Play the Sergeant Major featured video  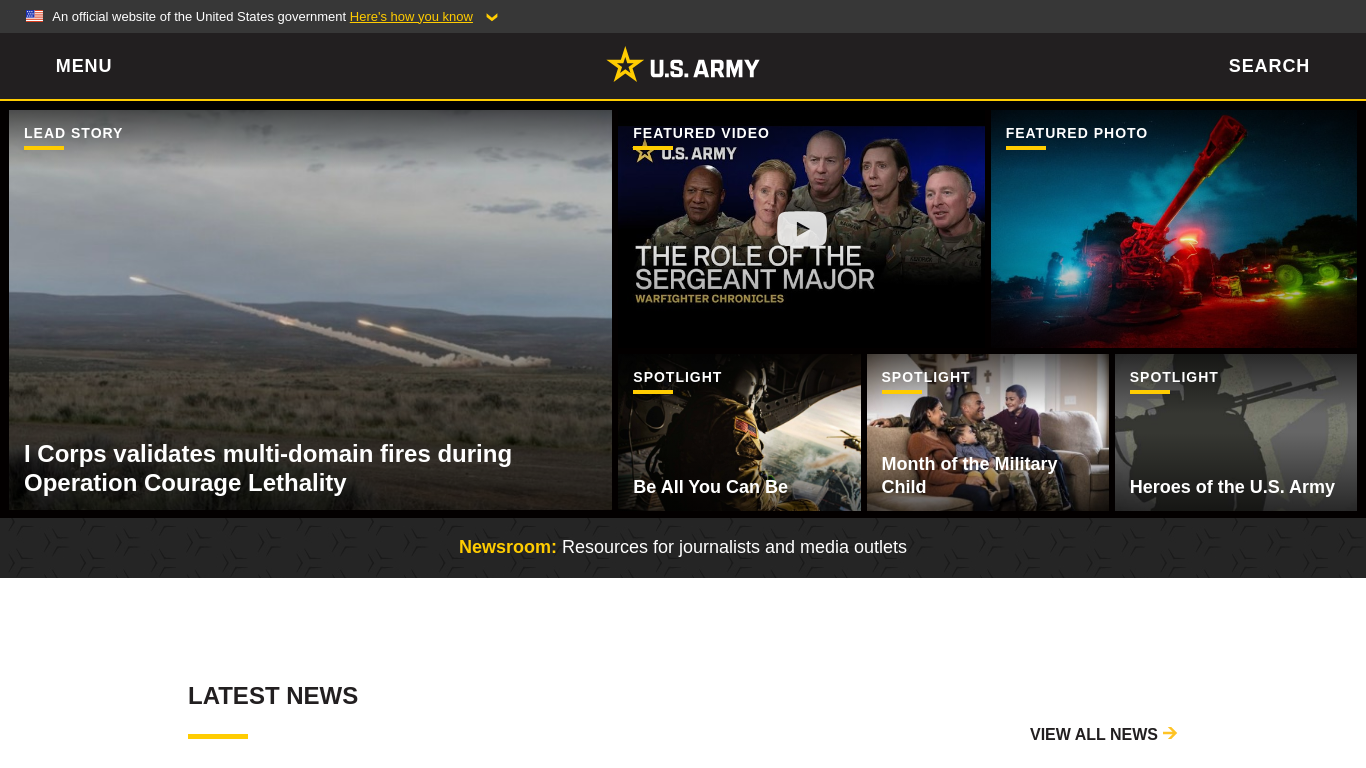click(802, 229)
